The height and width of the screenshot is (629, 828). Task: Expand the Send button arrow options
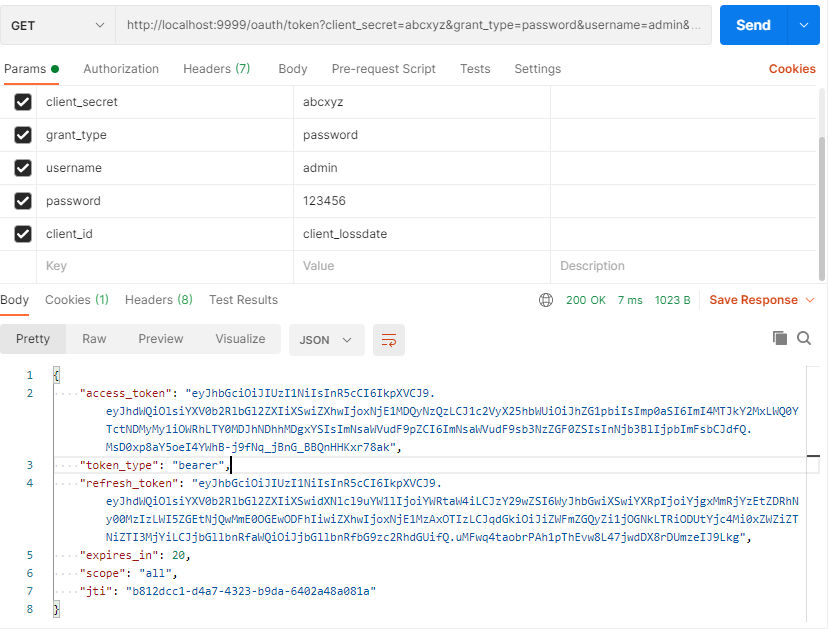point(804,25)
